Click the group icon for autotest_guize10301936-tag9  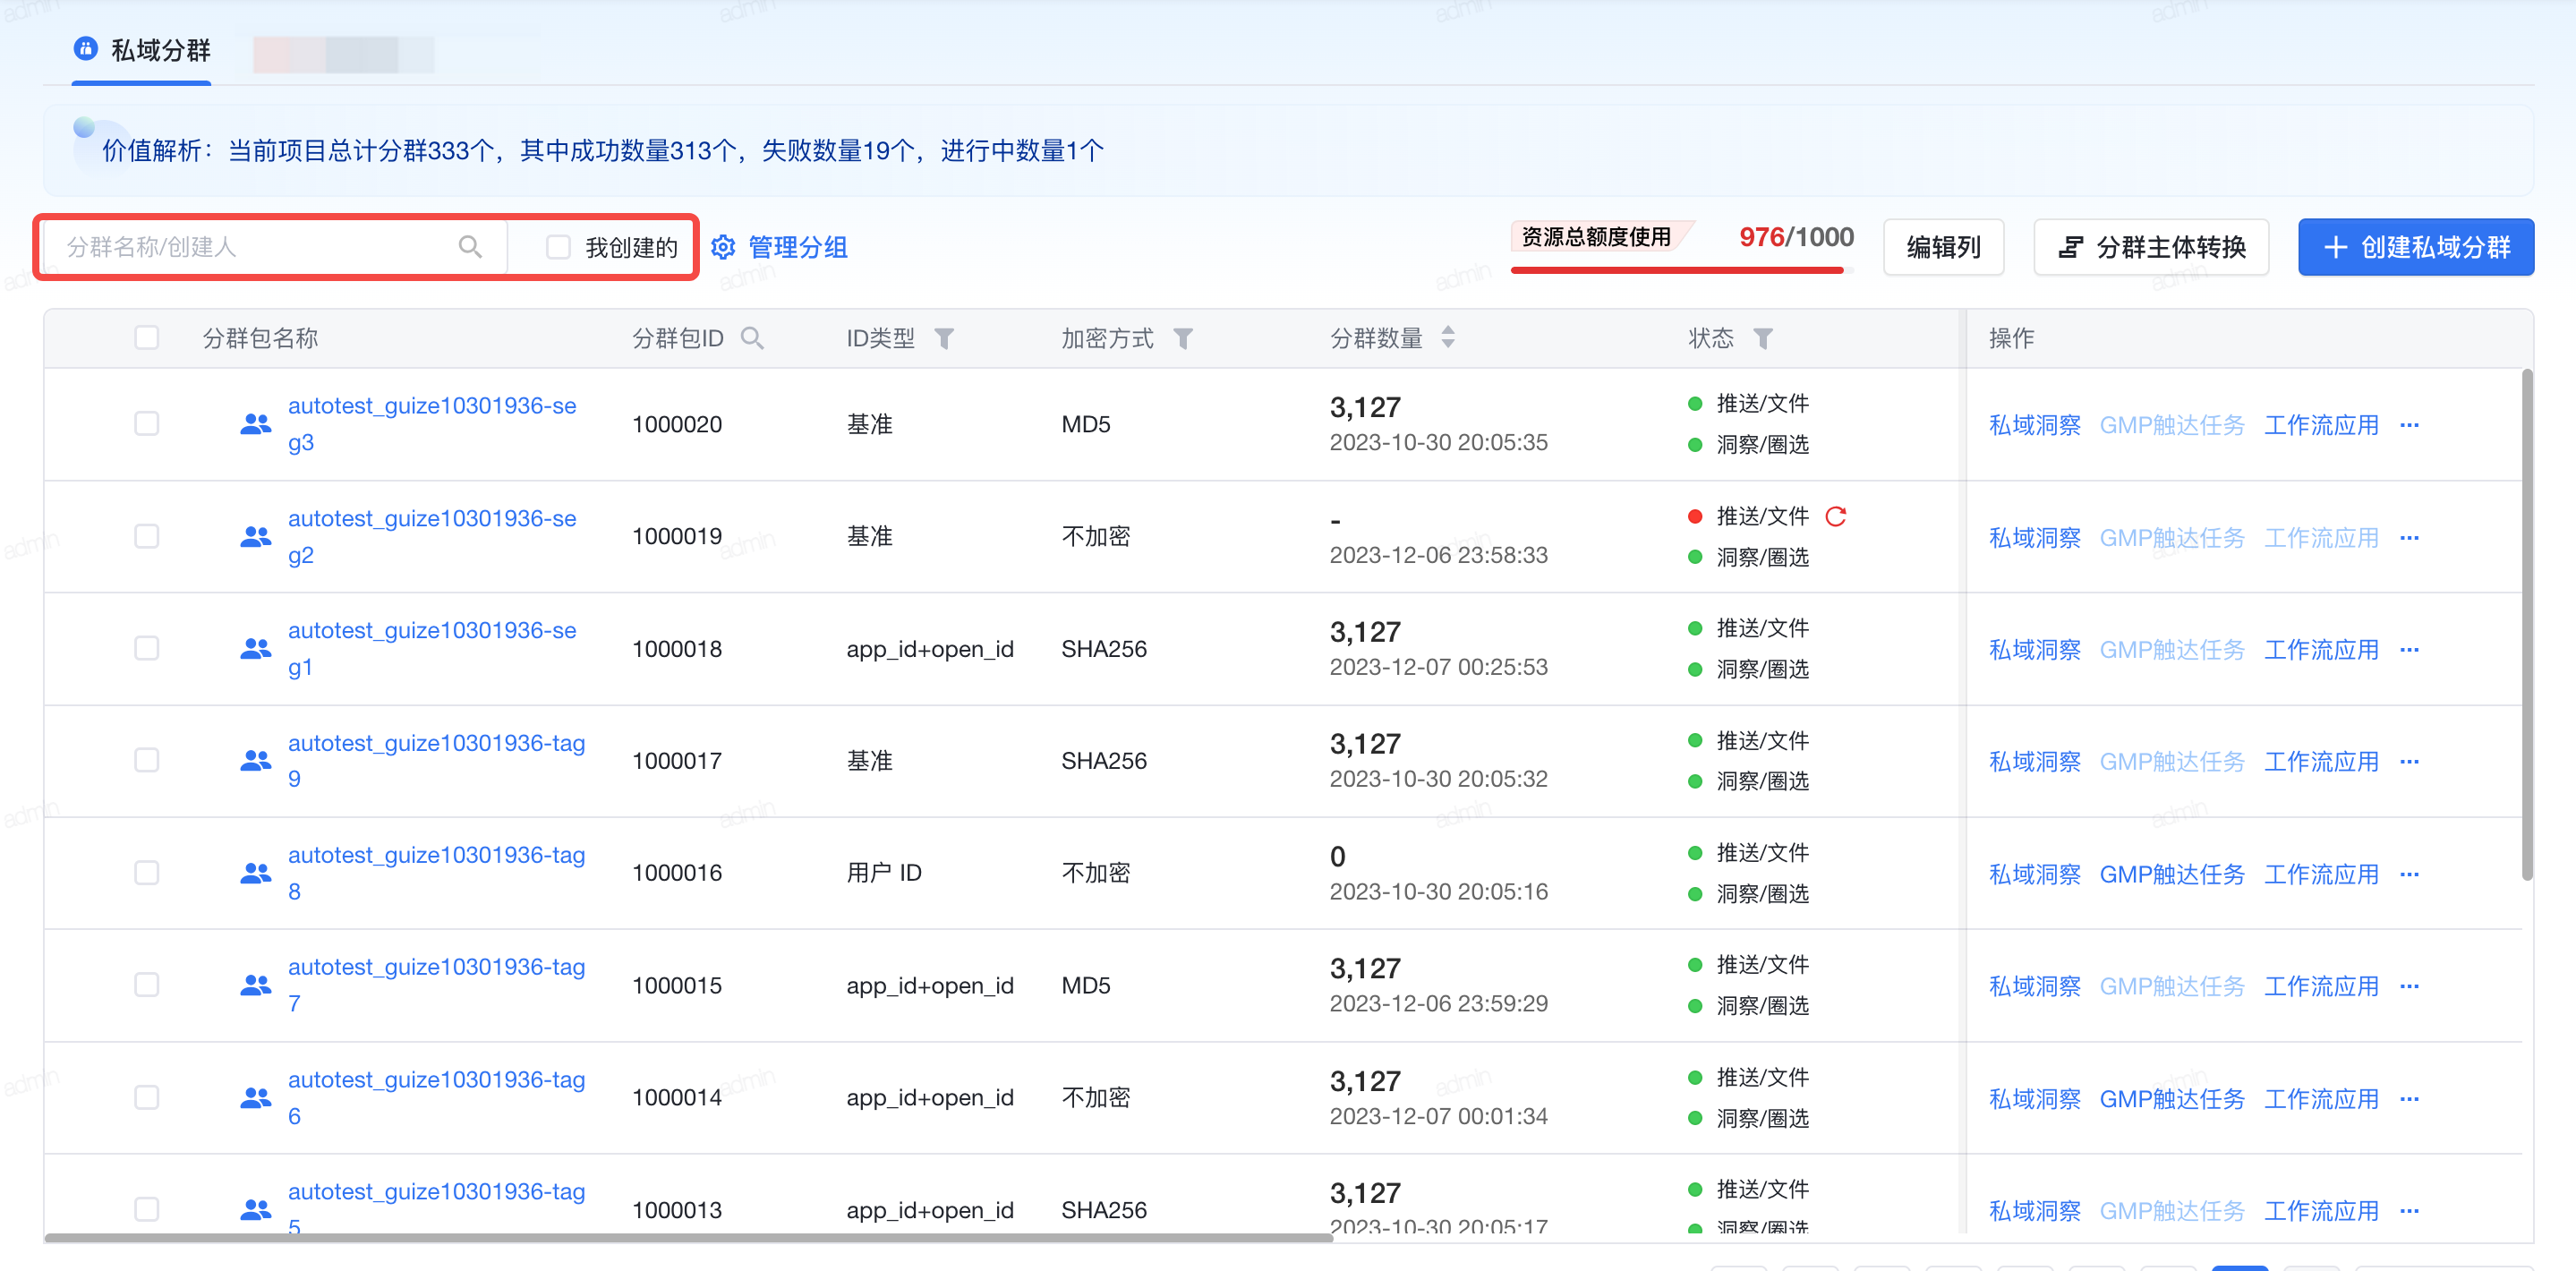point(256,761)
